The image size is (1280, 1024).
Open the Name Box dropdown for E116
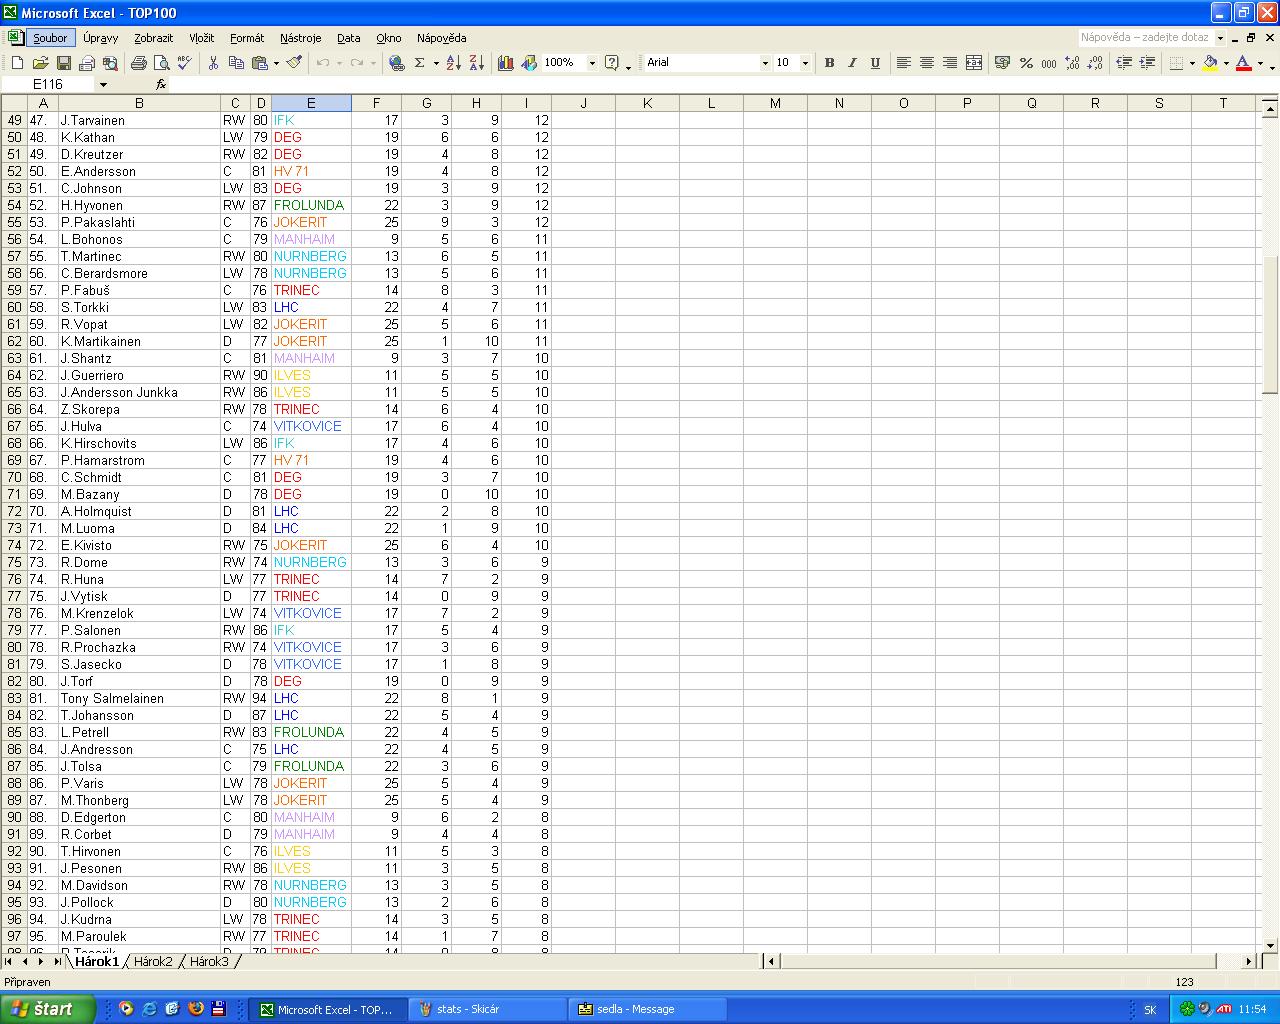pos(103,85)
